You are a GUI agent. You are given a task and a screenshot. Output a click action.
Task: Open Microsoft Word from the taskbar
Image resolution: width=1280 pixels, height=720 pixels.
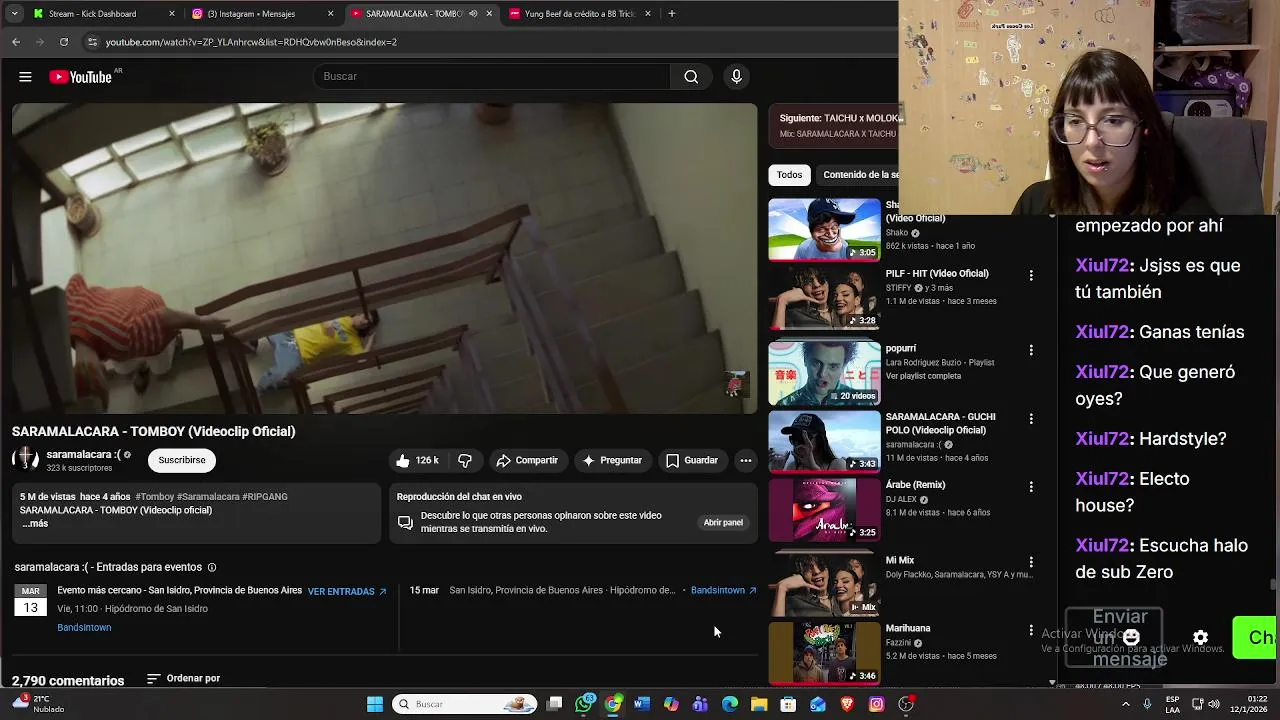642,704
